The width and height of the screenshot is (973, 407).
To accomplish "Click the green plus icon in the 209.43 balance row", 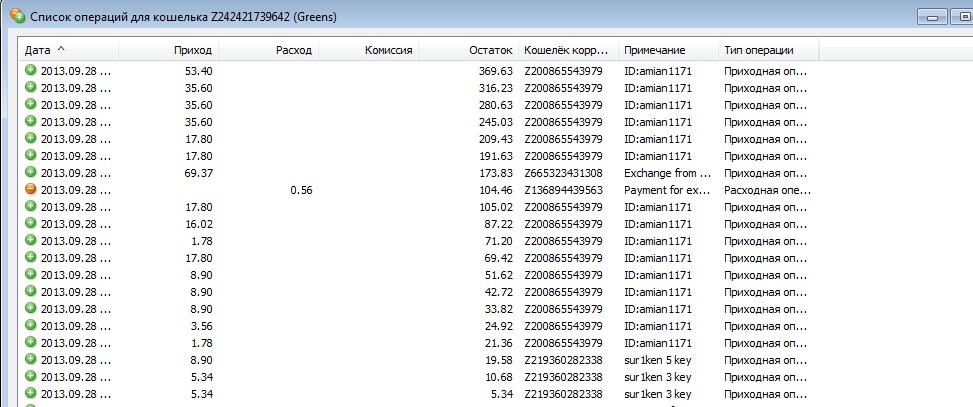I will 30,138.
